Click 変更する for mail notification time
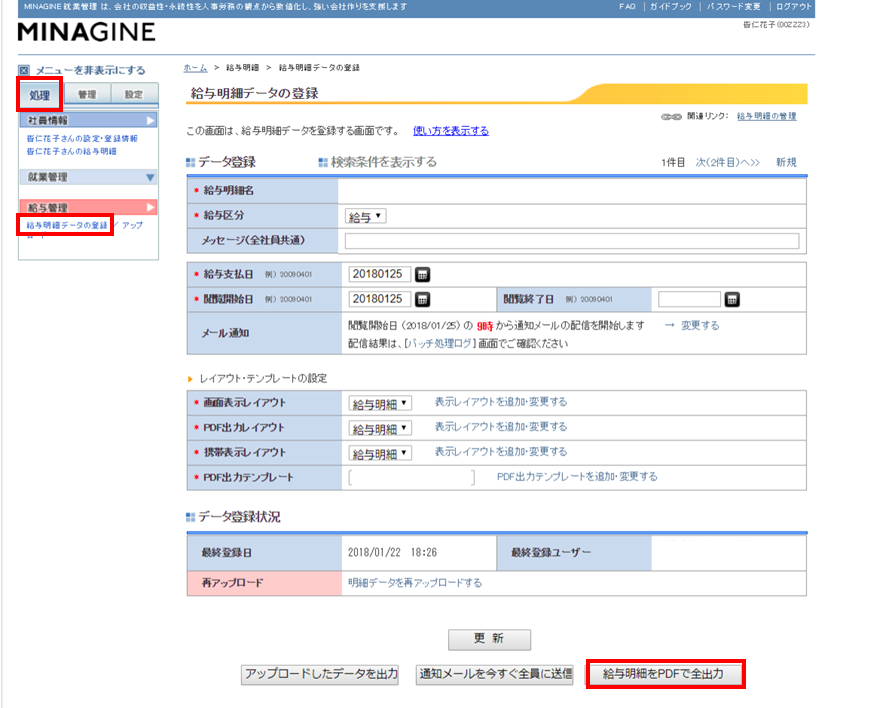 point(700,325)
